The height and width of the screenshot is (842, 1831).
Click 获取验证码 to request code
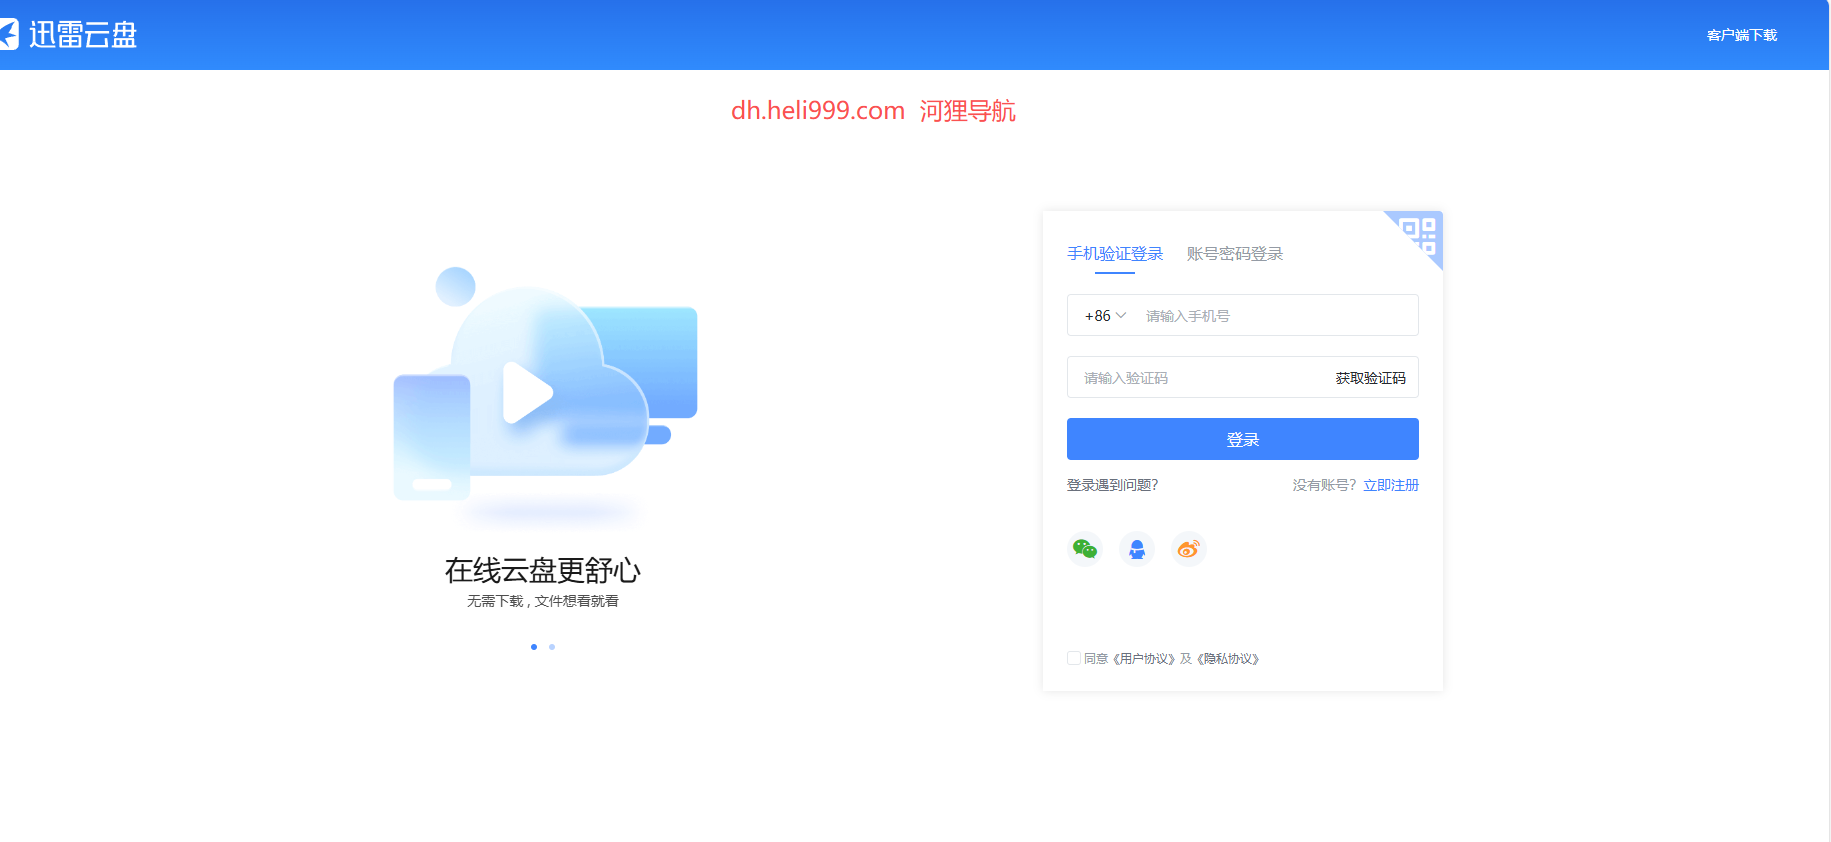point(1371,378)
